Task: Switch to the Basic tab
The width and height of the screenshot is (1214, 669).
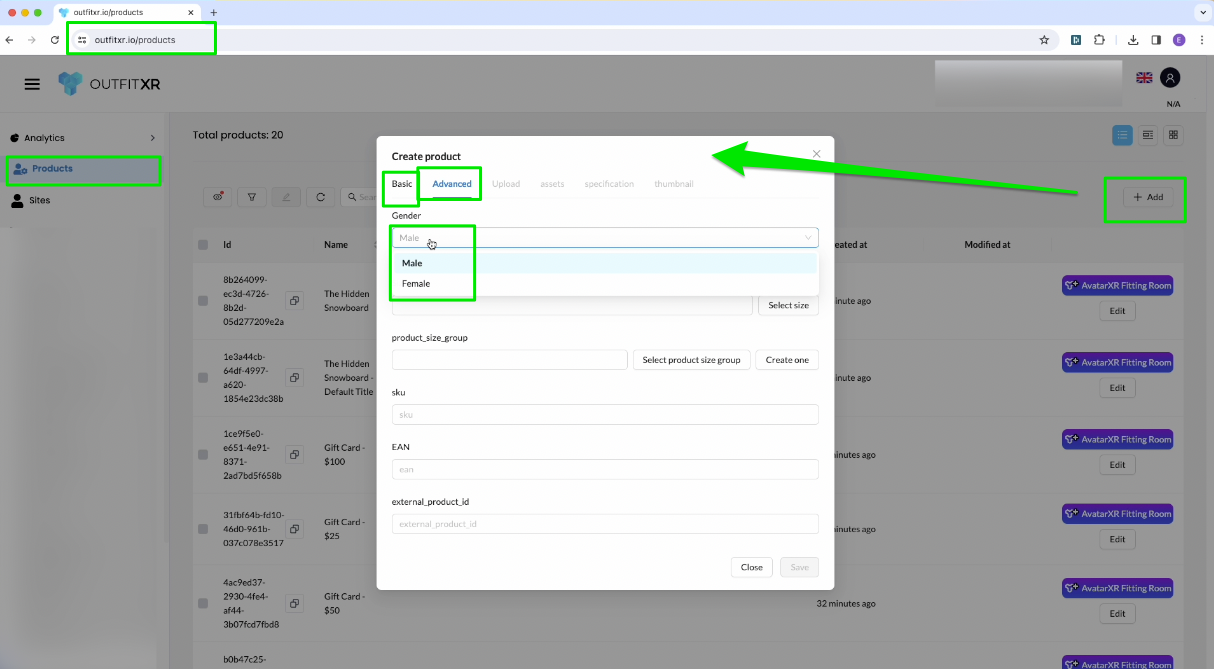Action: pos(402,184)
